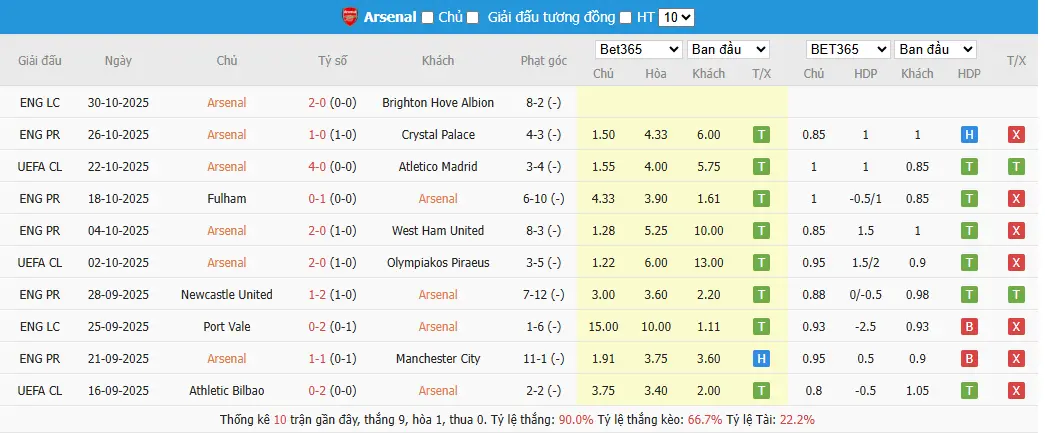Open the first Ban đầu odds dropdown
The image size is (1045, 433).
pyautogui.click(x=729, y=49)
